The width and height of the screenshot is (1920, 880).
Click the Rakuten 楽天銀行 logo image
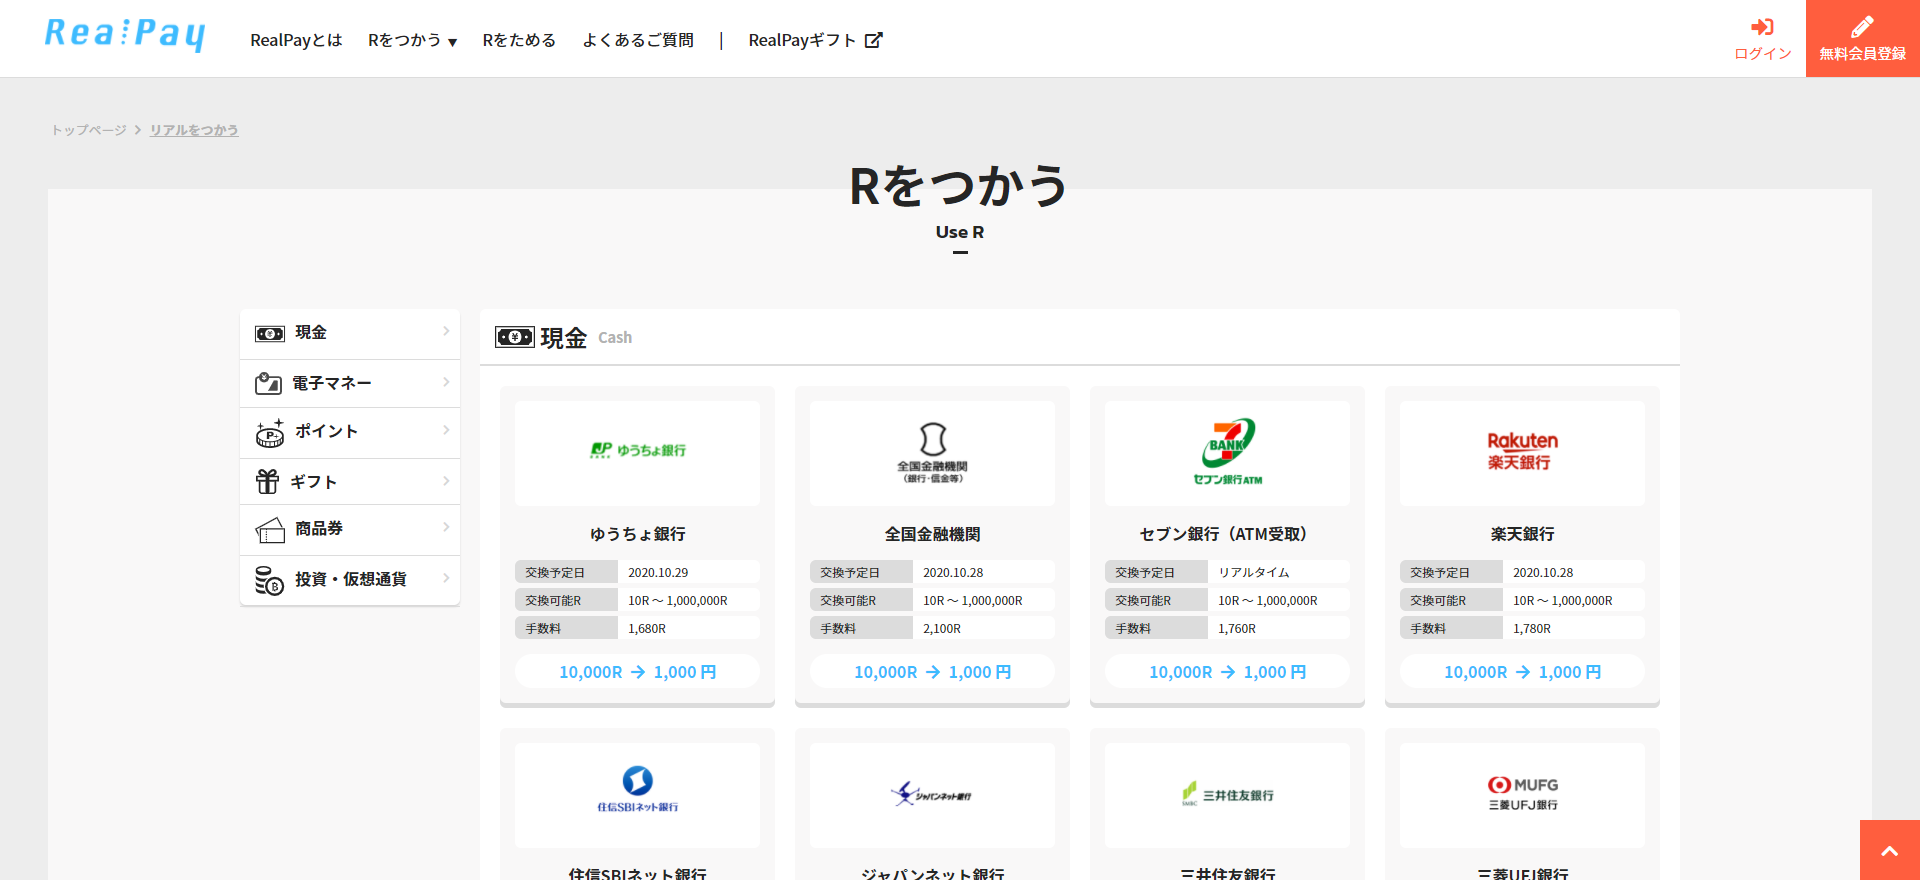(1522, 453)
